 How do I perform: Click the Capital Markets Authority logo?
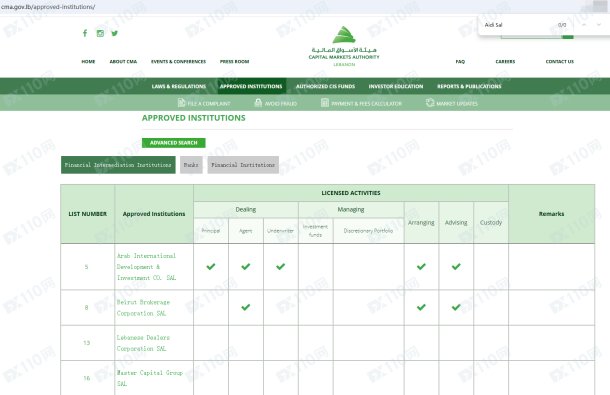click(344, 46)
